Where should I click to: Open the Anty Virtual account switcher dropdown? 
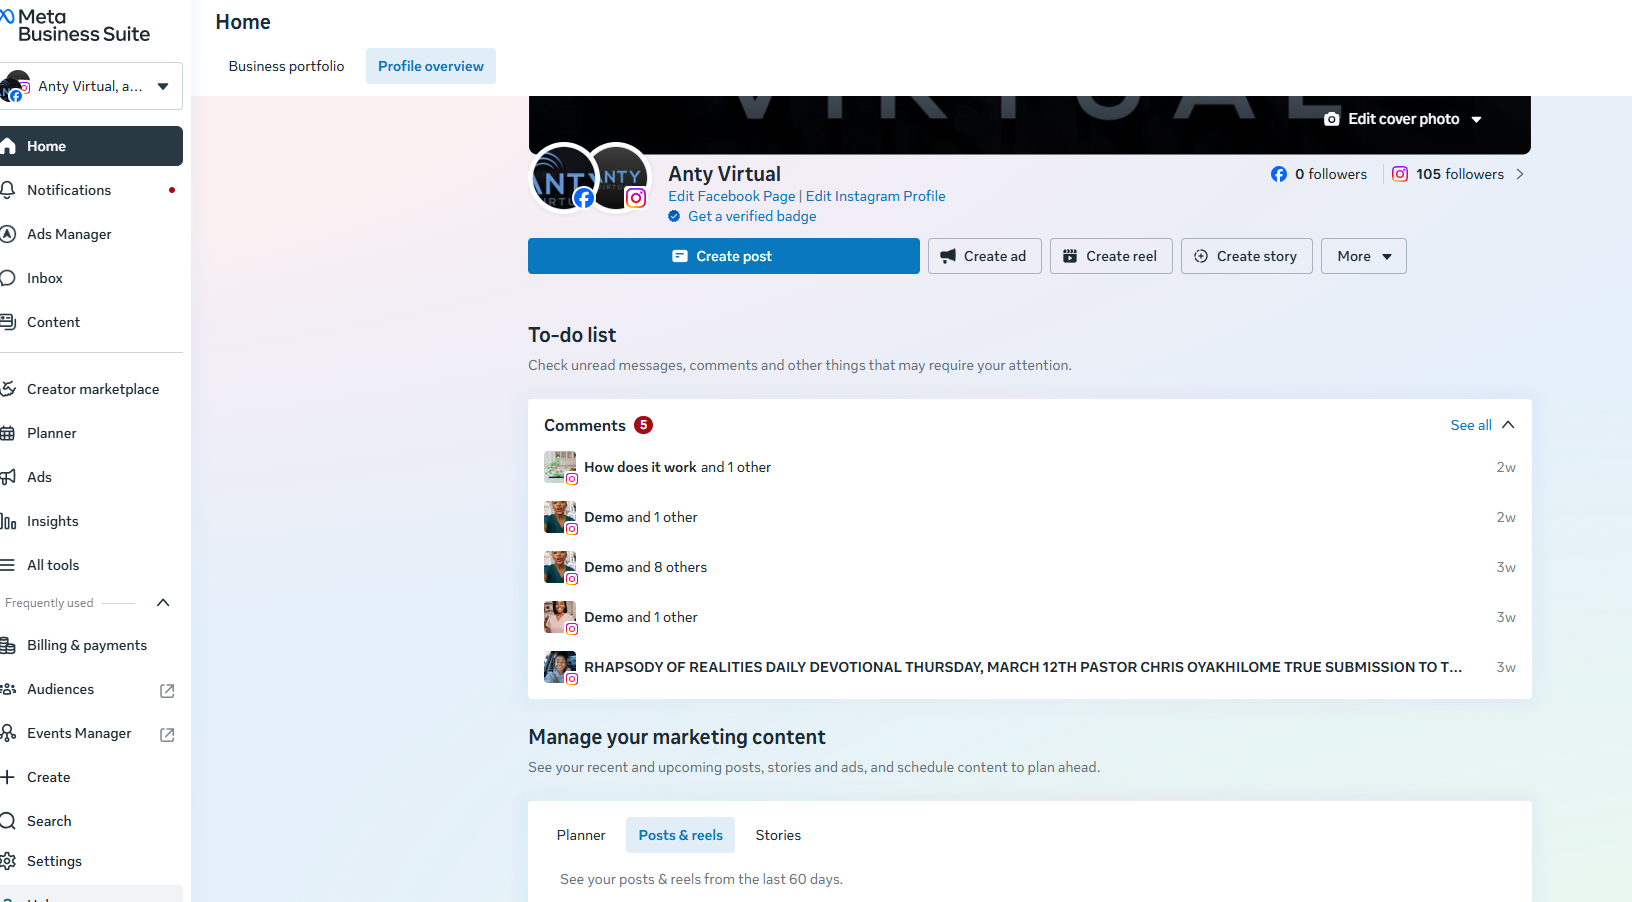(x=91, y=86)
